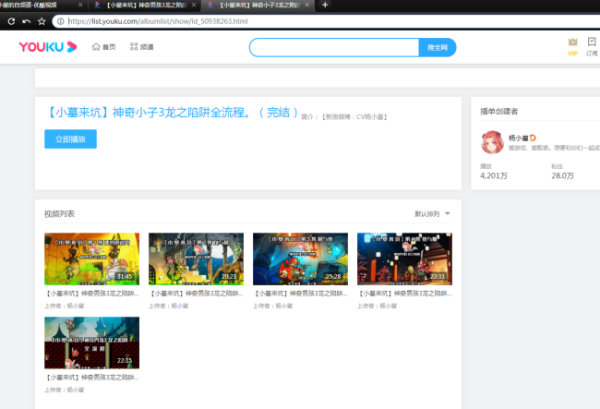Click the VIP crown icon
The height and width of the screenshot is (409, 600).
click(573, 43)
